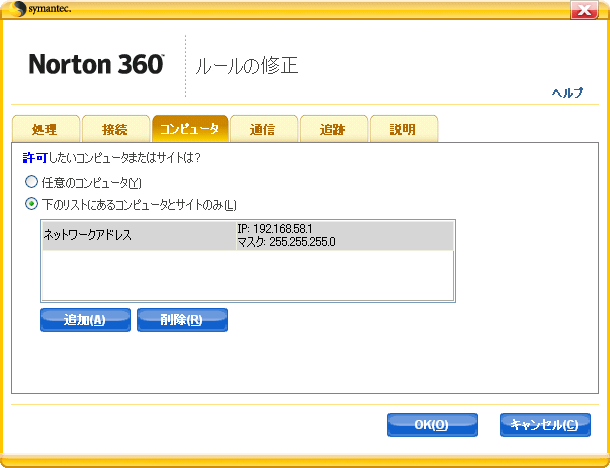Open the ヘルプ link
Viewport: 610px width, 468px height.
point(567,92)
